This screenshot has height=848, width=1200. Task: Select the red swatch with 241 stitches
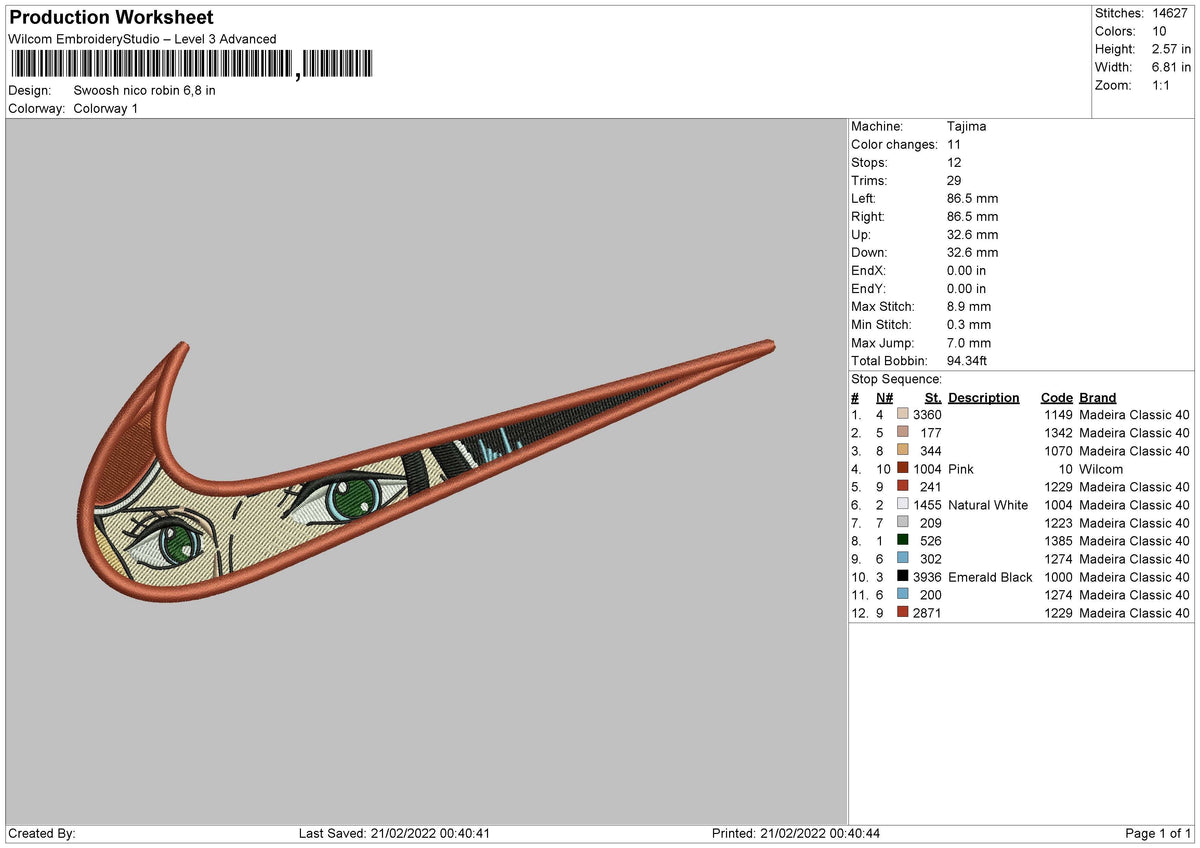[x=903, y=487]
